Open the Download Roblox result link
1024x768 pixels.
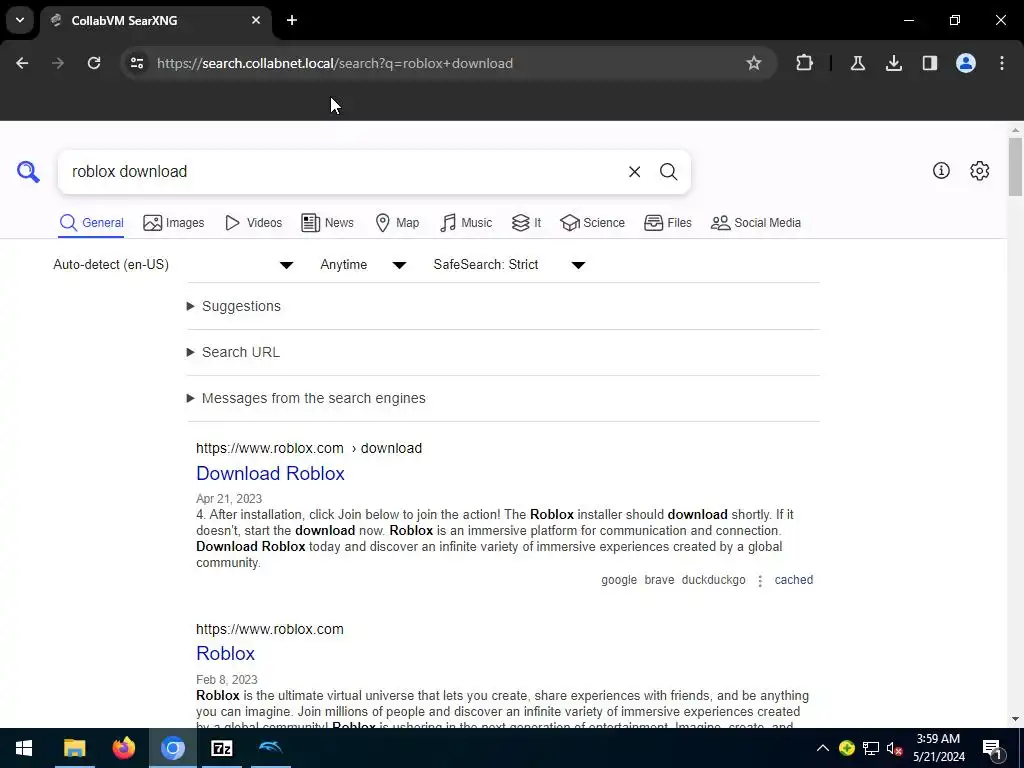(270, 473)
